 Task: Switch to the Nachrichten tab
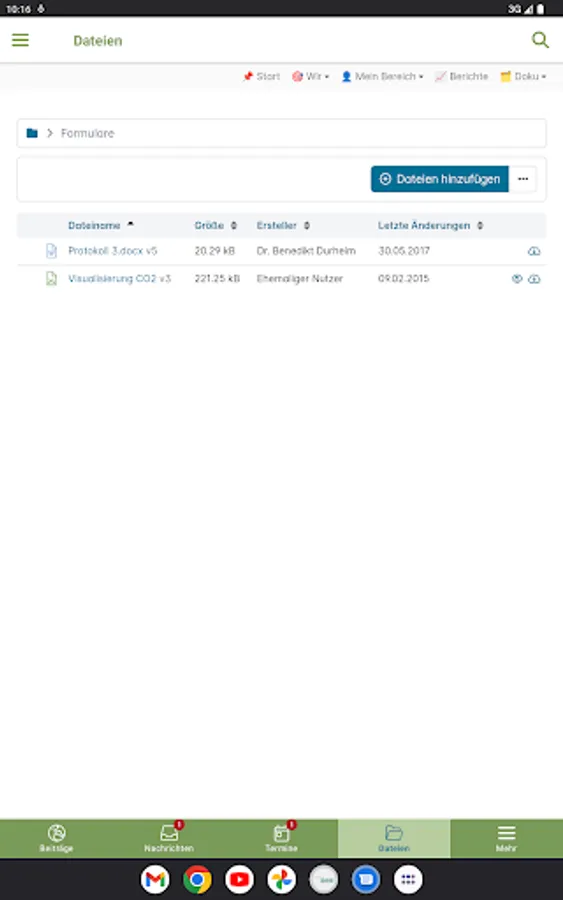pyautogui.click(x=169, y=839)
